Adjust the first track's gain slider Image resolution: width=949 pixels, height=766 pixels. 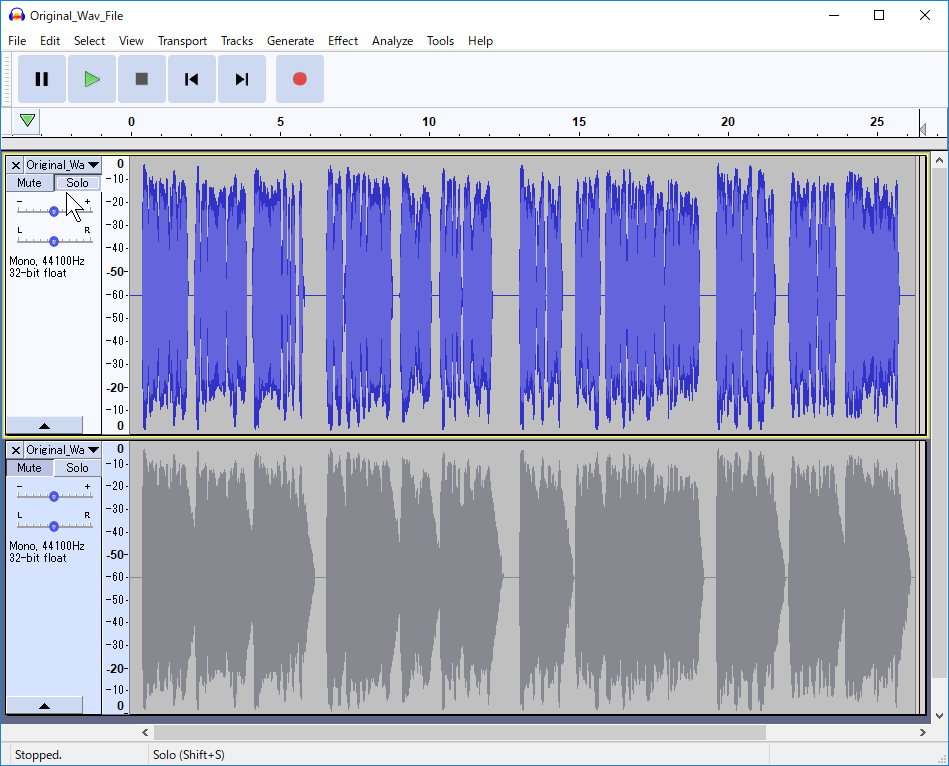pyautogui.click(x=54, y=211)
